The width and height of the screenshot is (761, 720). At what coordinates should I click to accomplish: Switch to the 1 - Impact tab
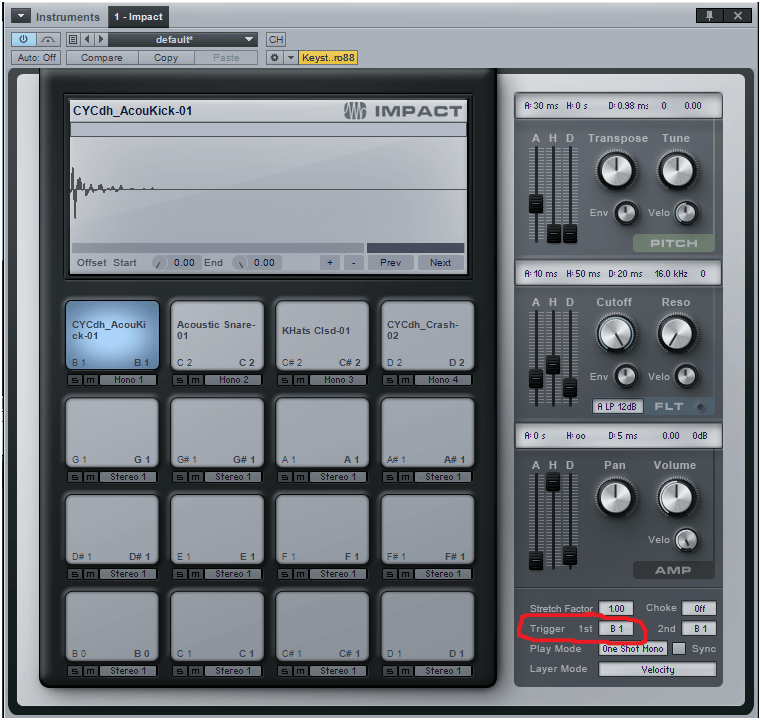point(138,16)
